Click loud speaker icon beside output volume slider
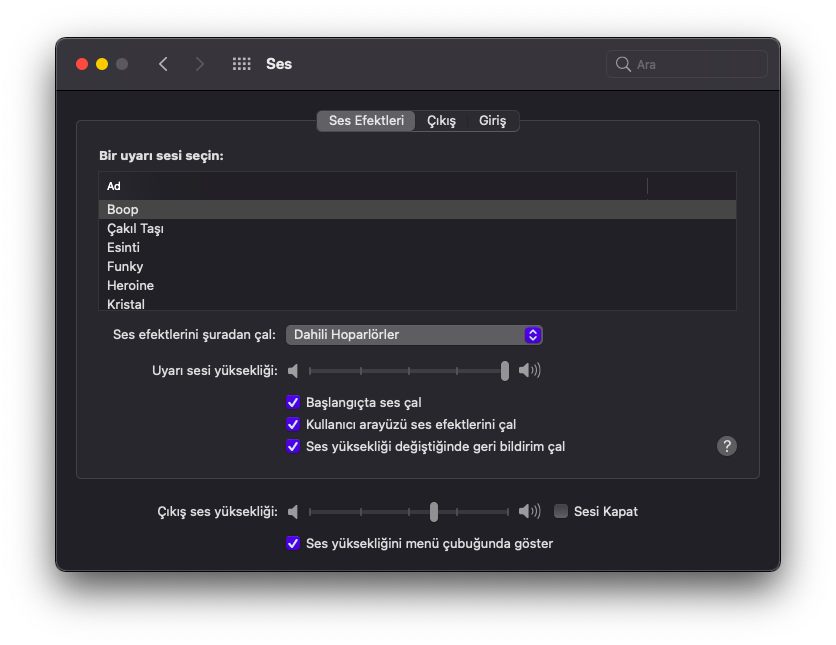This screenshot has width=836, height=645. click(529, 512)
